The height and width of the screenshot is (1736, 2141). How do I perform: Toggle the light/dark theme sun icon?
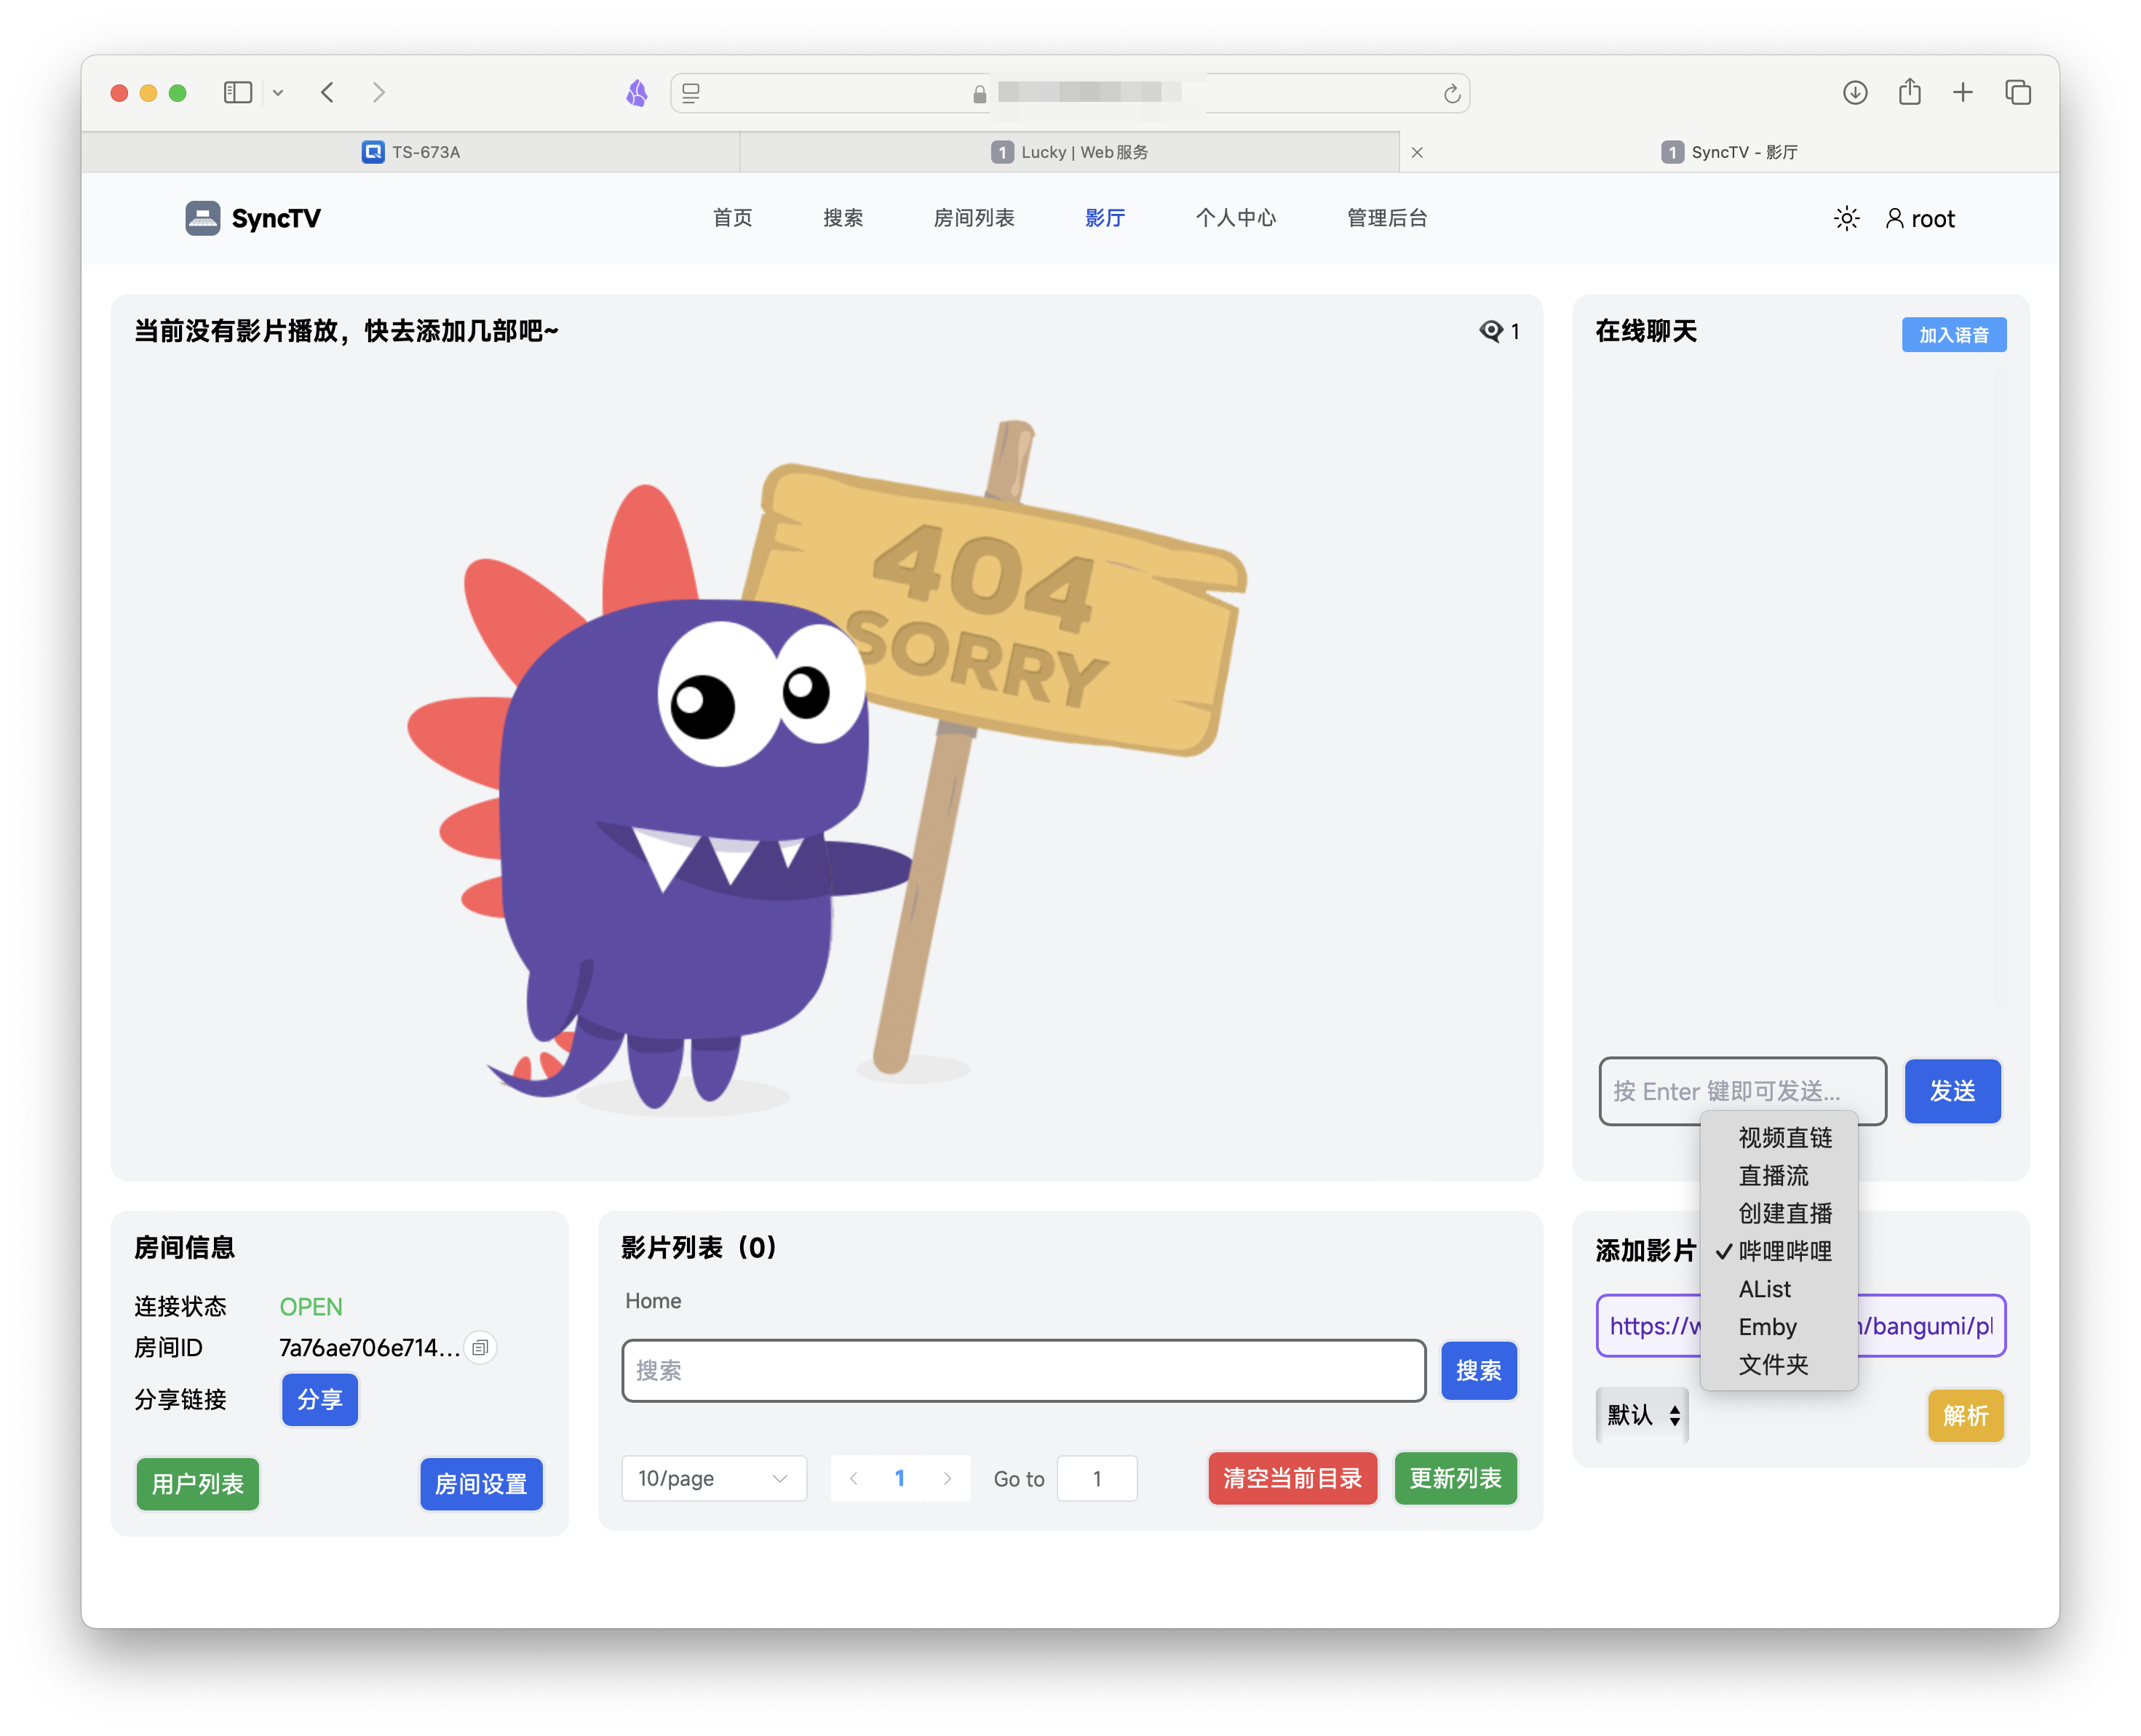[1846, 218]
